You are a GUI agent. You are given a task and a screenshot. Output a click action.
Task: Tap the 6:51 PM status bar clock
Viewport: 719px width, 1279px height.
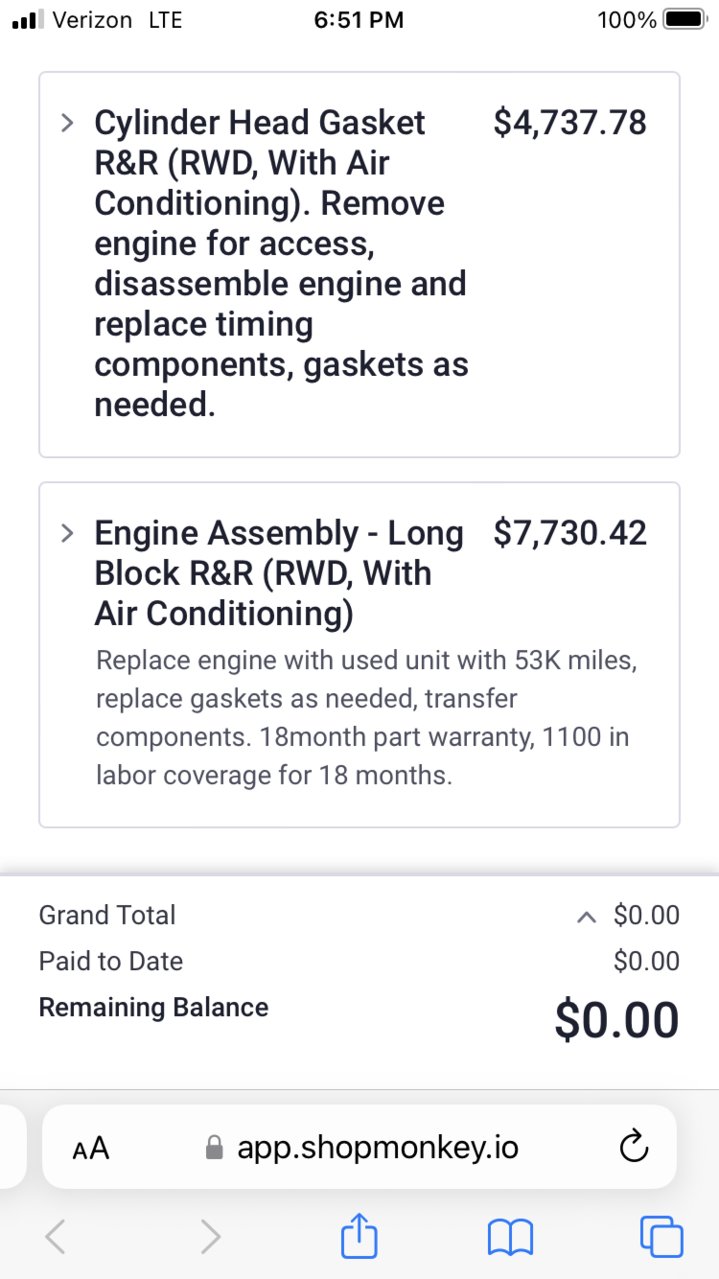pos(359,20)
